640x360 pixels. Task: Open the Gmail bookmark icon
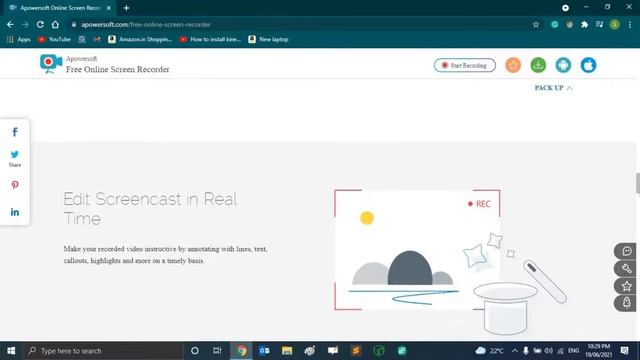click(x=97, y=39)
